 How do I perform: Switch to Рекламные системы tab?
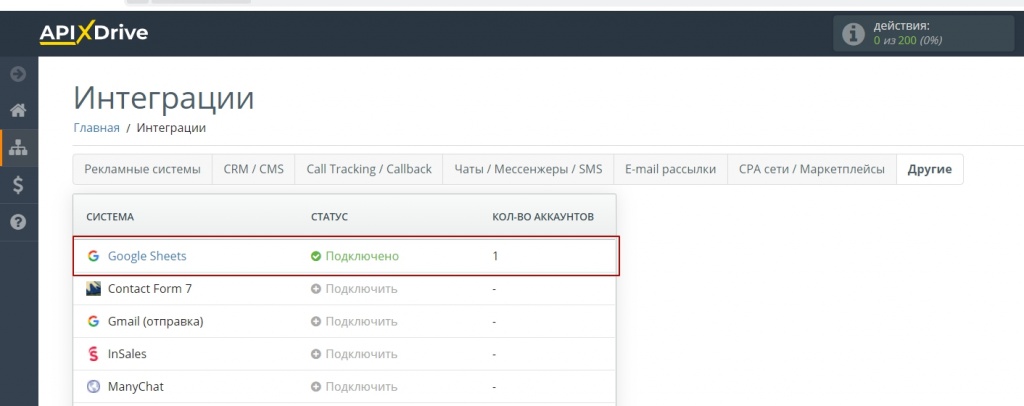pyautogui.click(x=142, y=169)
